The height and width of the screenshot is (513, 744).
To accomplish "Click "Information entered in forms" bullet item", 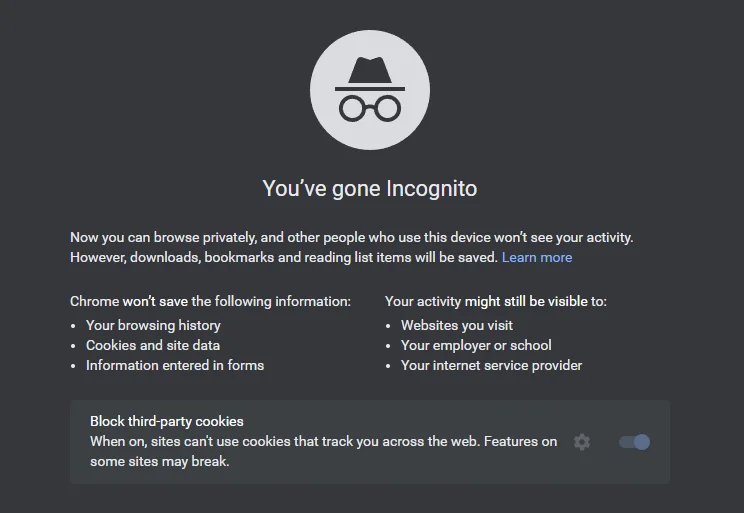I will 175,365.
